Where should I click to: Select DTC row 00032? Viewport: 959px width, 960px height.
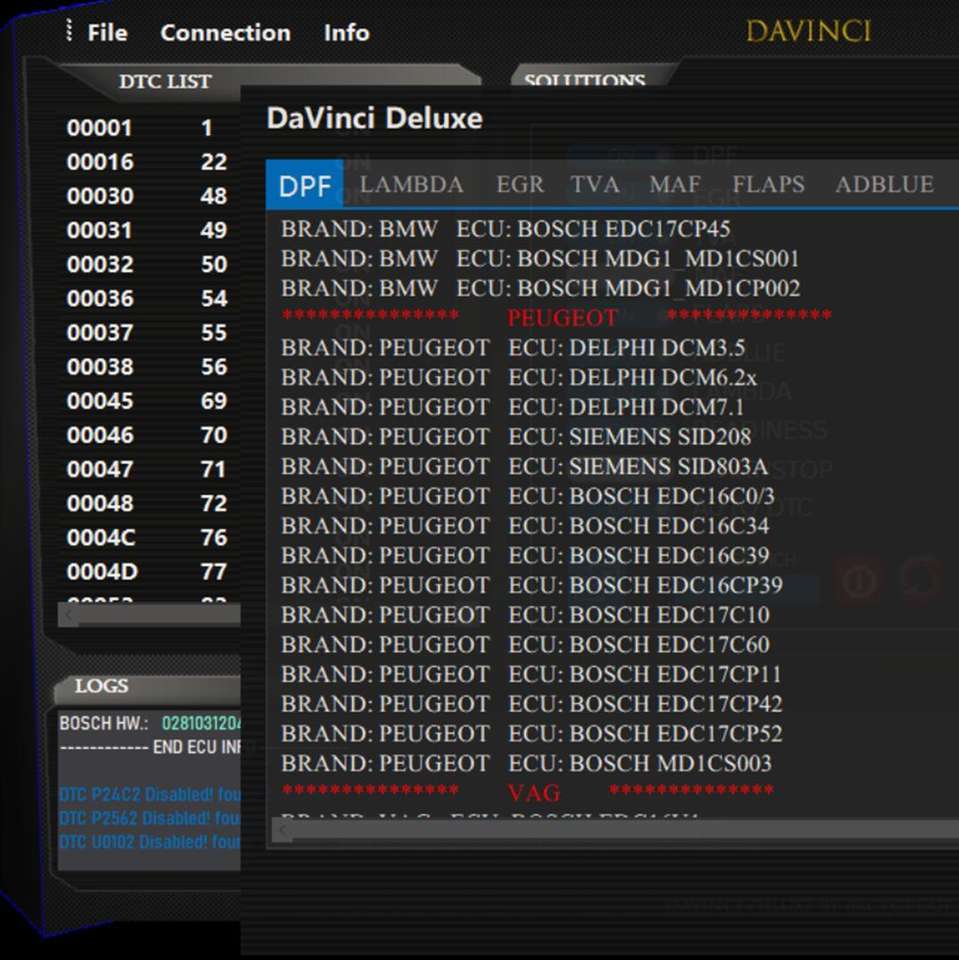[147, 264]
